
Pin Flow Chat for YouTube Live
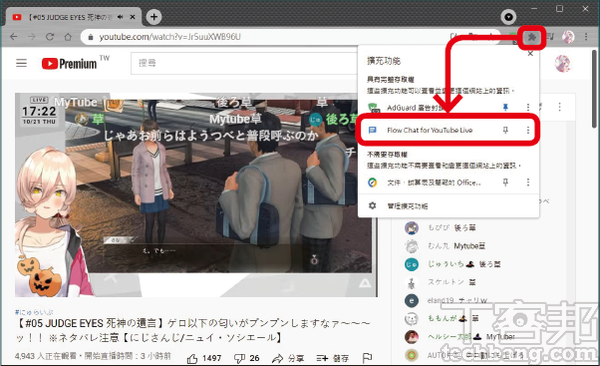[505, 130]
